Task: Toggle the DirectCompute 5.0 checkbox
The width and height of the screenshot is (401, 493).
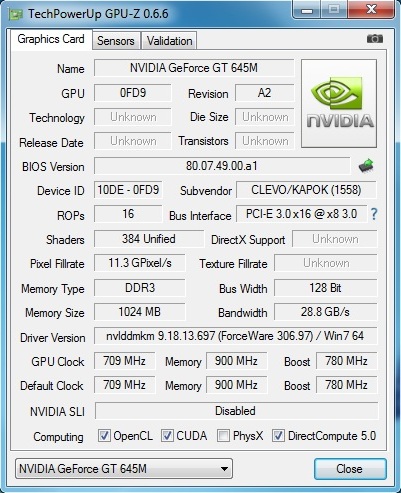Action: tap(278, 435)
